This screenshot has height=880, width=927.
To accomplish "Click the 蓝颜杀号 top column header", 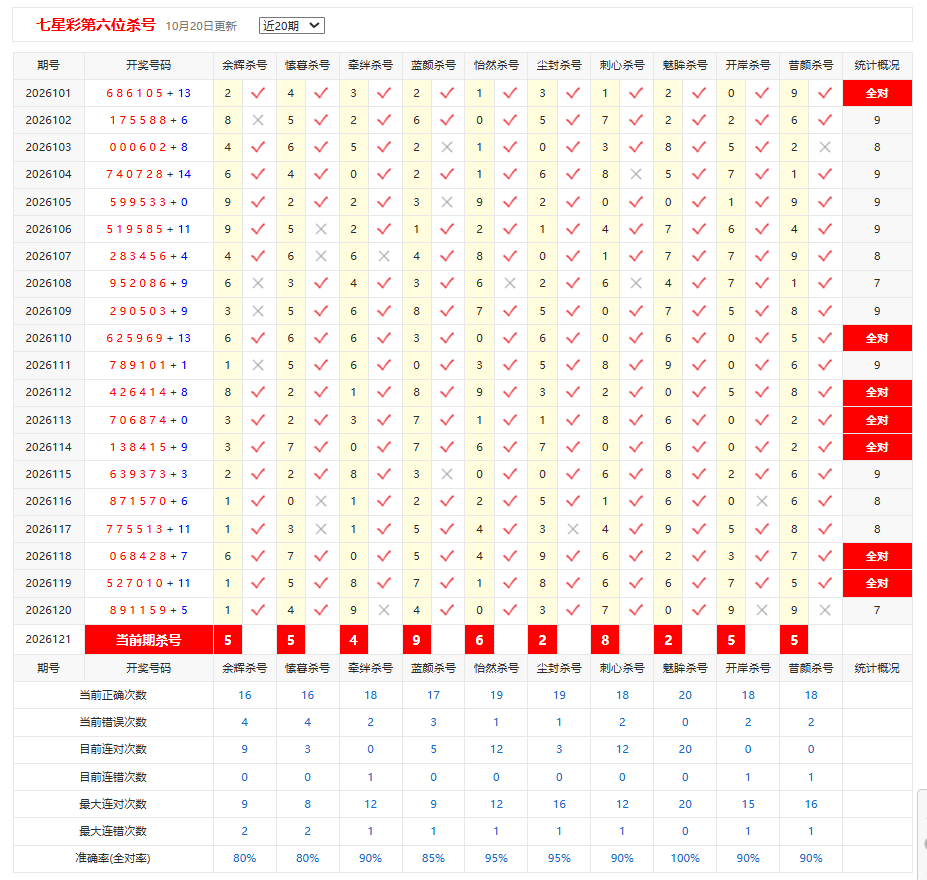I will [433, 65].
